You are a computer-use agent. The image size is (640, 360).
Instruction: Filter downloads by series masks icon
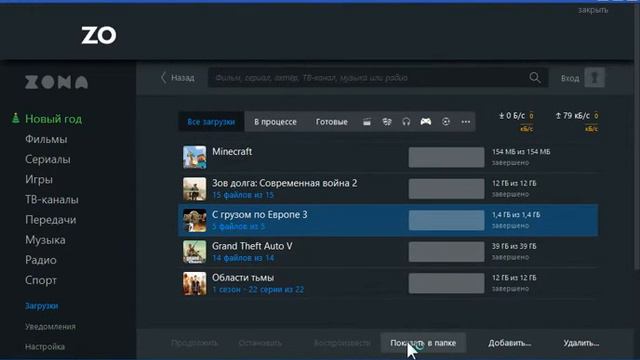point(387,122)
